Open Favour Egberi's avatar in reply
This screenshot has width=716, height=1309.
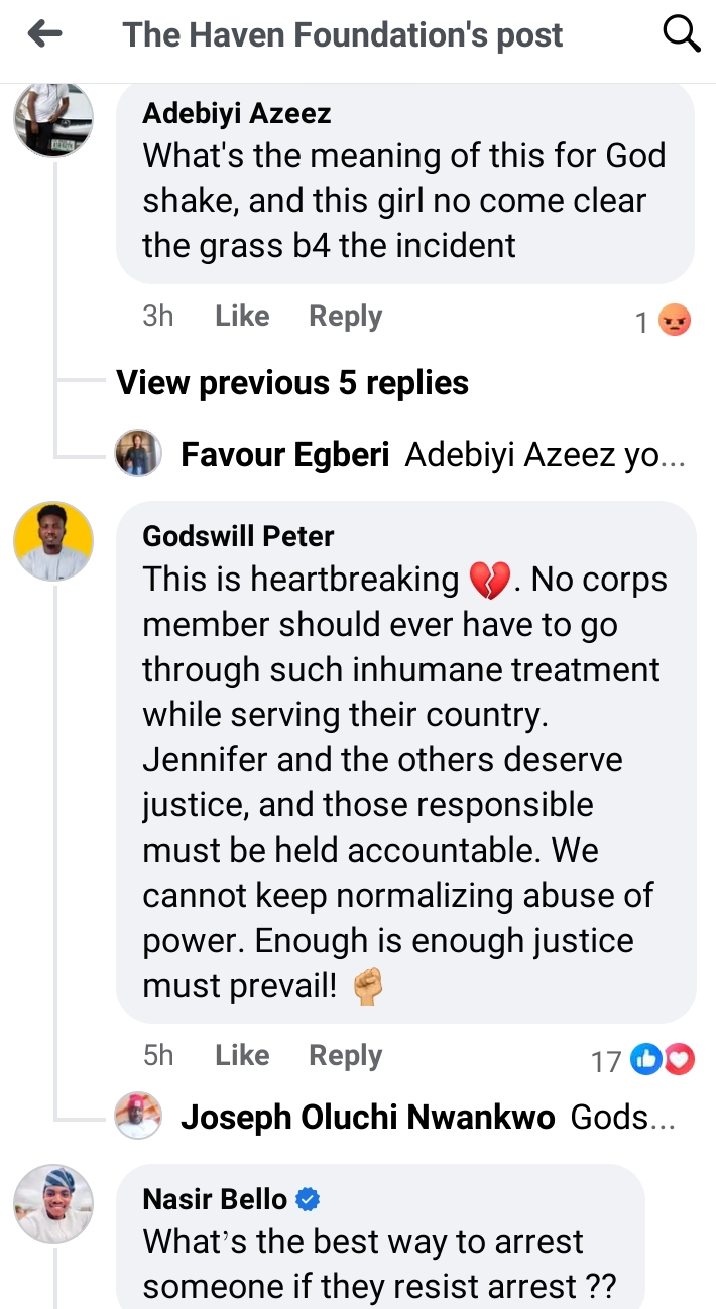[x=138, y=454]
